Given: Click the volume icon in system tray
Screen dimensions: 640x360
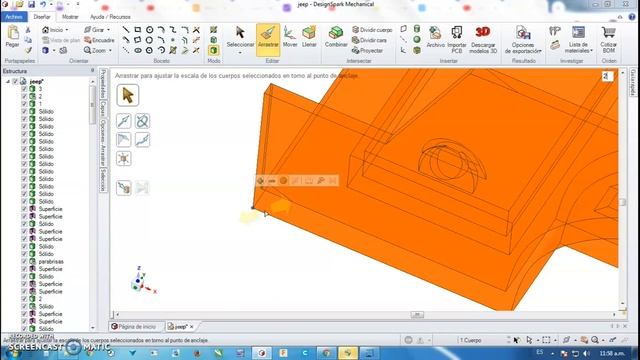Looking at the screenshot, I should point(587,353).
